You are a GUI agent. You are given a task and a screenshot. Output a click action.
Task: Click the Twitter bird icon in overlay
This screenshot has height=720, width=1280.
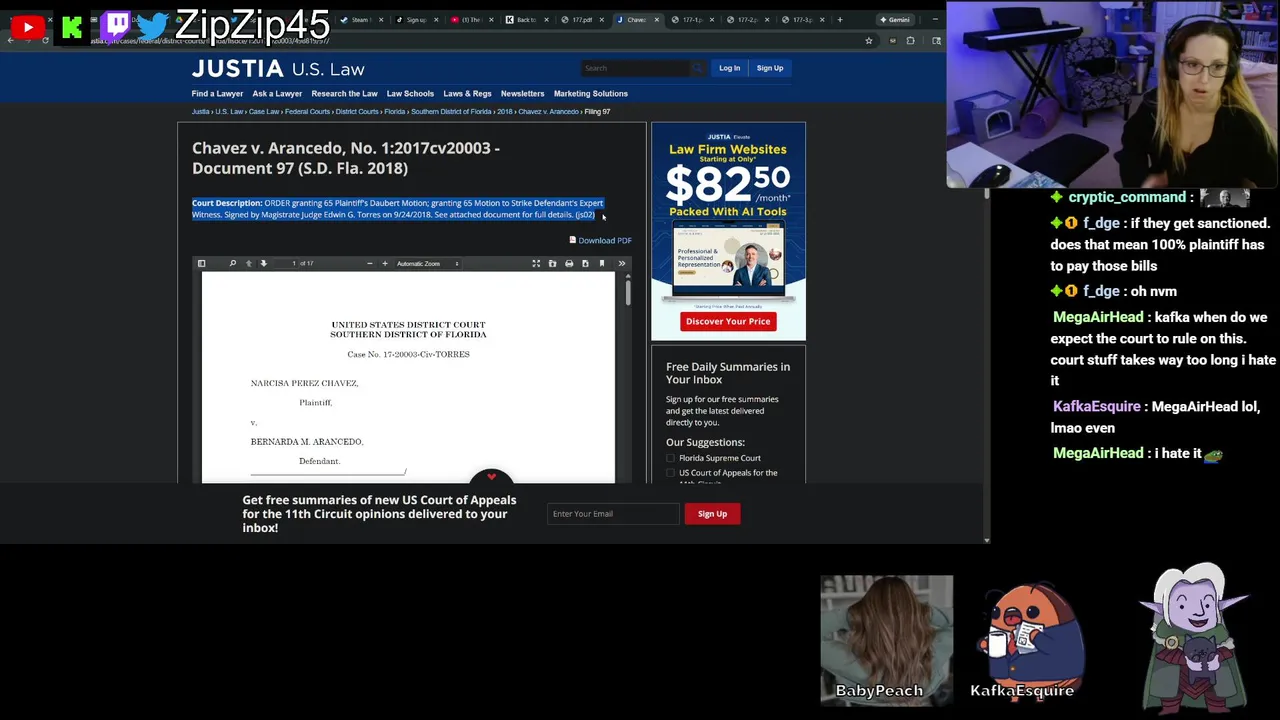tap(154, 27)
